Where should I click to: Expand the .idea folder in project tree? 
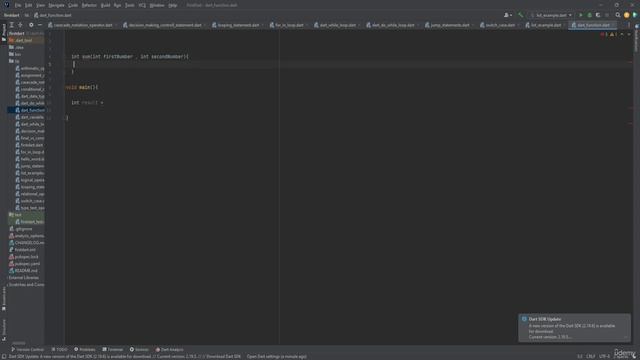coord(16,47)
